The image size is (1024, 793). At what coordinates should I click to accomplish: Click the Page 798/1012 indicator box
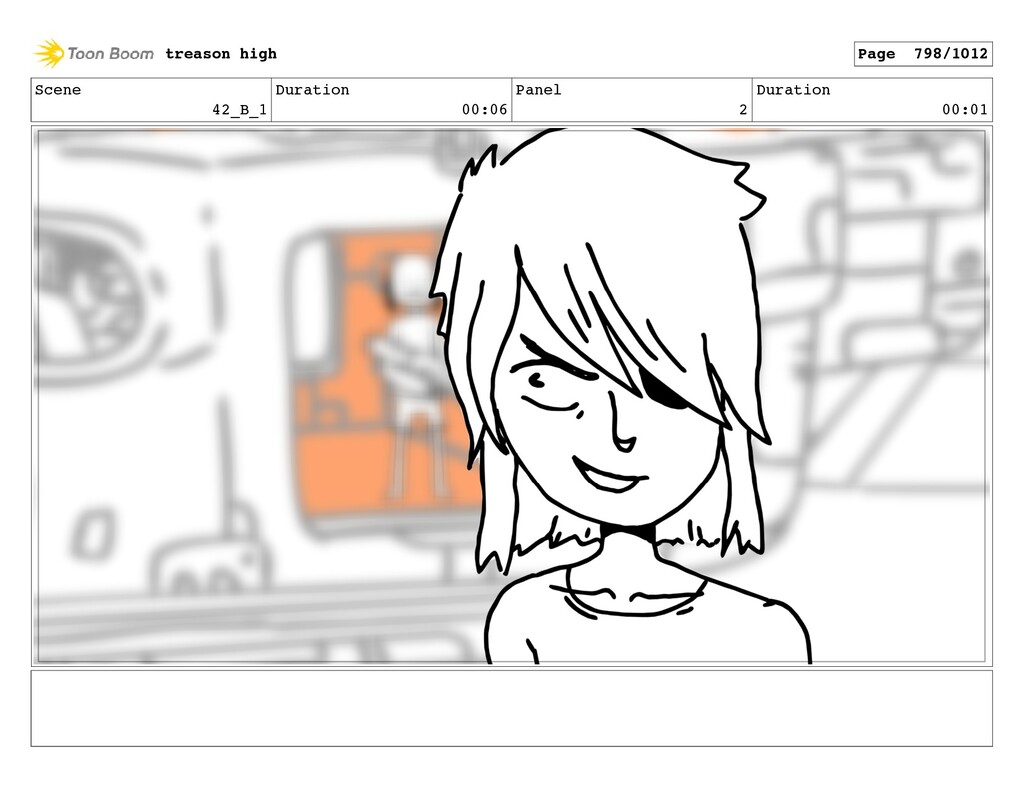point(923,54)
